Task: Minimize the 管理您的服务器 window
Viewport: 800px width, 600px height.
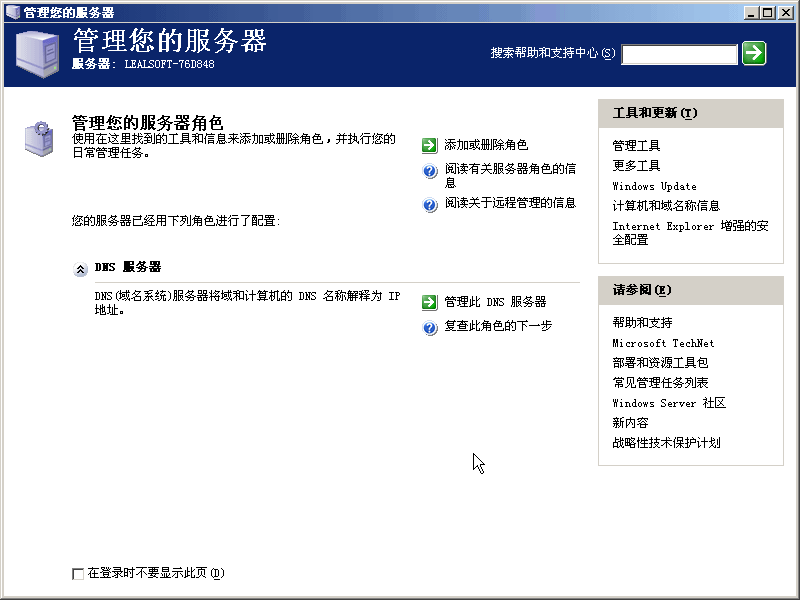Action: (751, 13)
